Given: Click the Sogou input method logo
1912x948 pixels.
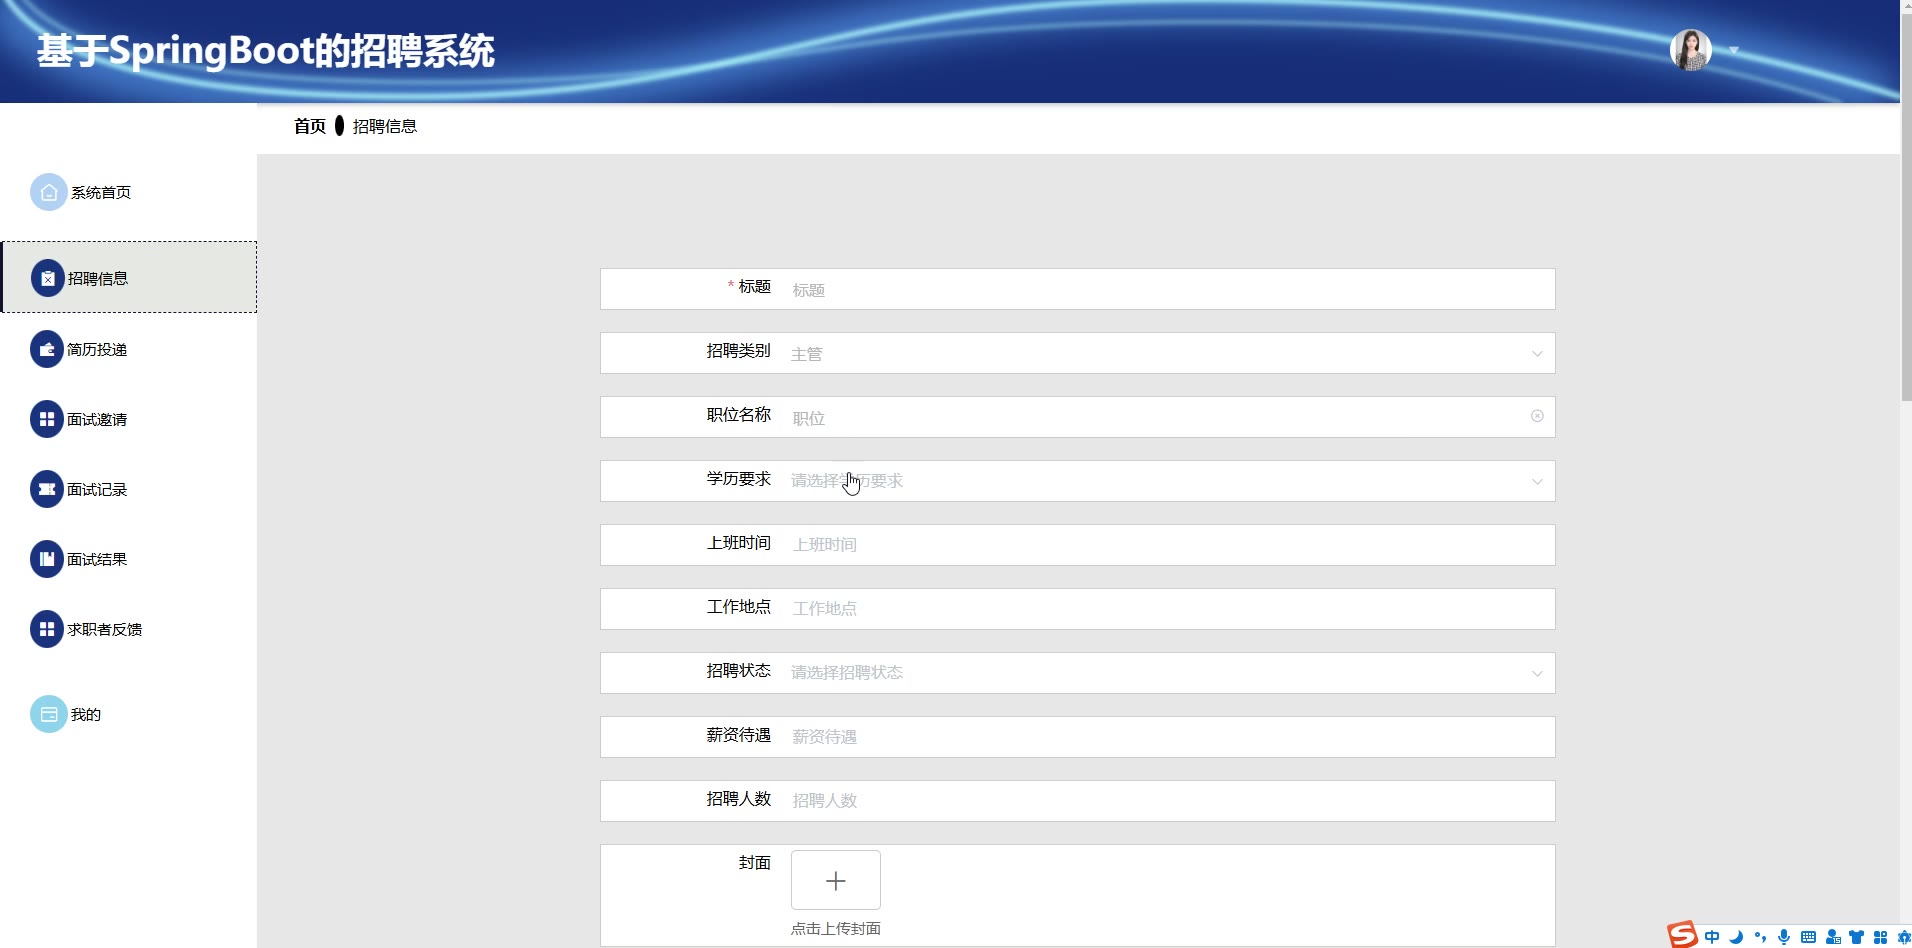Looking at the screenshot, I should (x=1682, y=934).
